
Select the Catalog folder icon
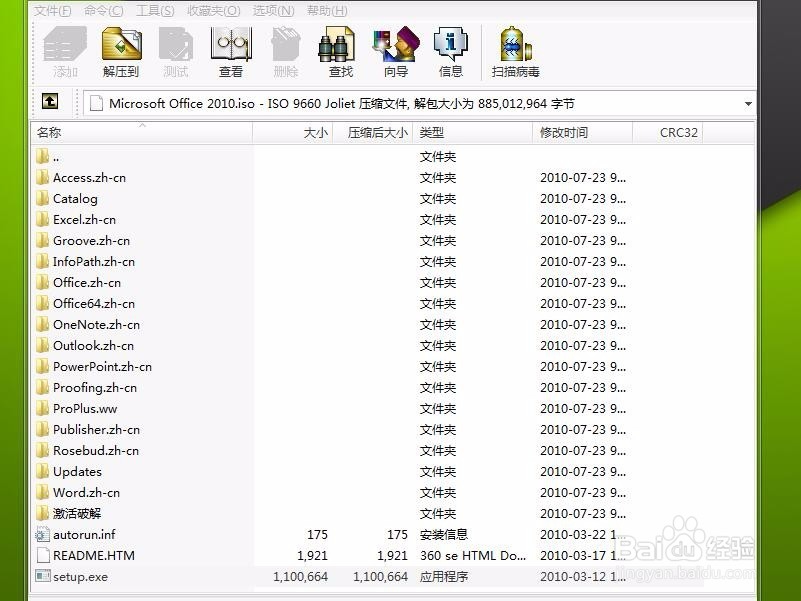43,198
